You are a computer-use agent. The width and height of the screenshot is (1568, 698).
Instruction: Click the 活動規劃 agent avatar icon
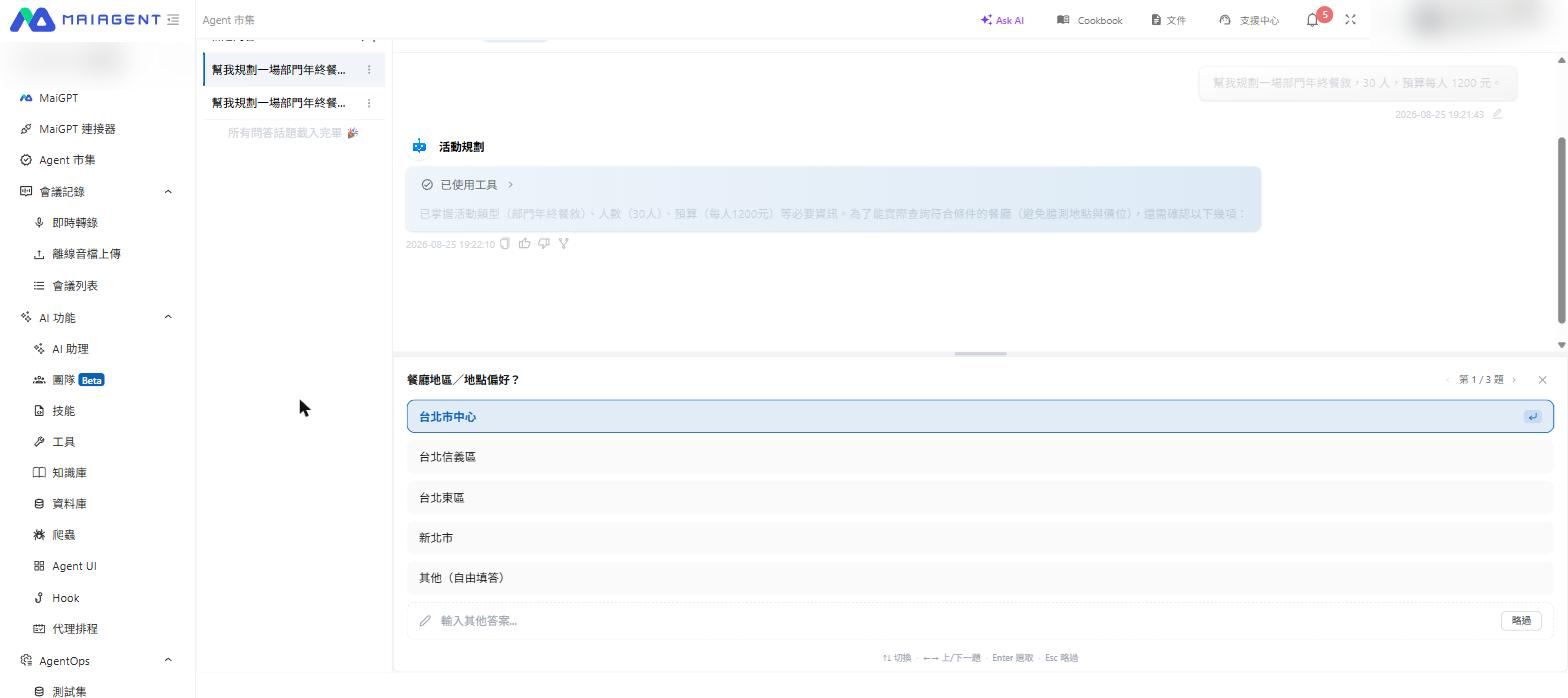[420, 146]
